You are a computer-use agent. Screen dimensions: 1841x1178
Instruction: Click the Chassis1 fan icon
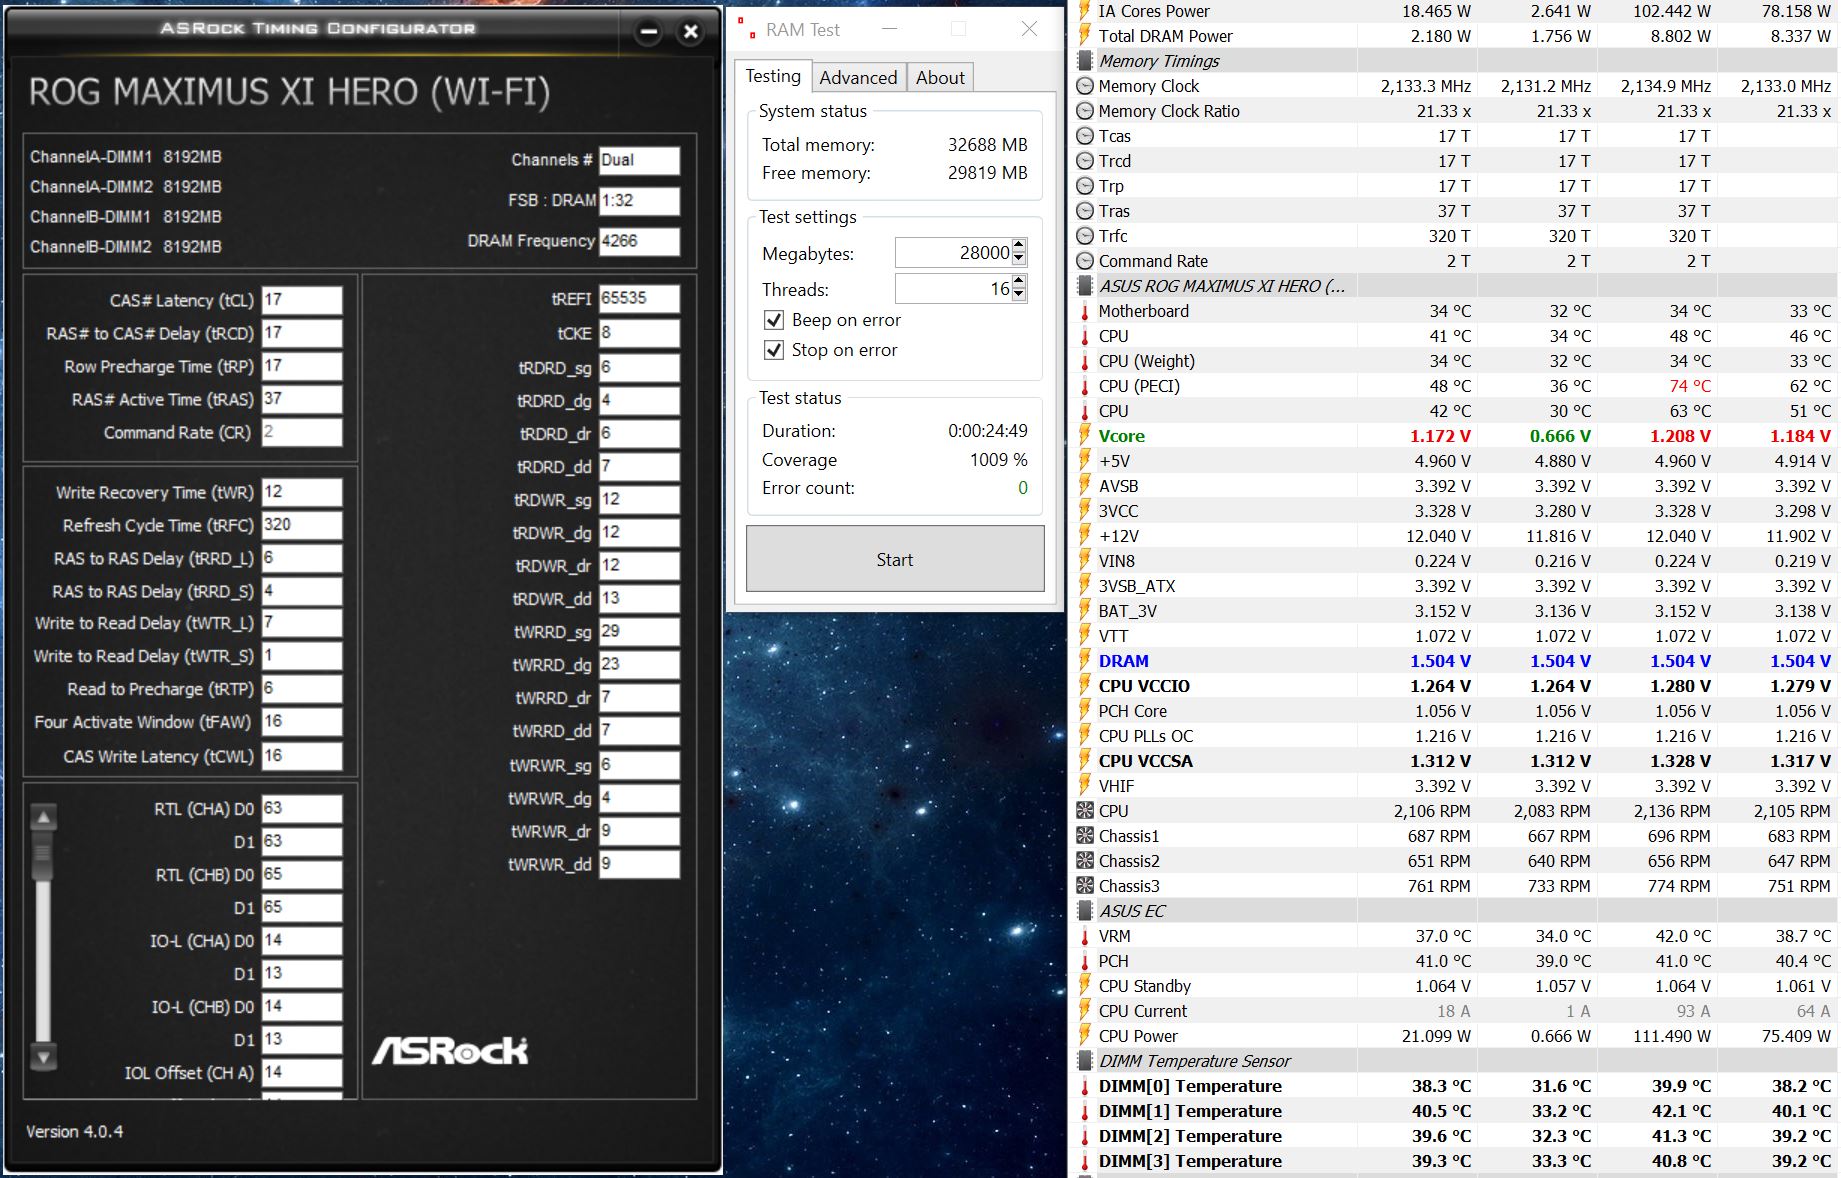(x=1085, y=836)
